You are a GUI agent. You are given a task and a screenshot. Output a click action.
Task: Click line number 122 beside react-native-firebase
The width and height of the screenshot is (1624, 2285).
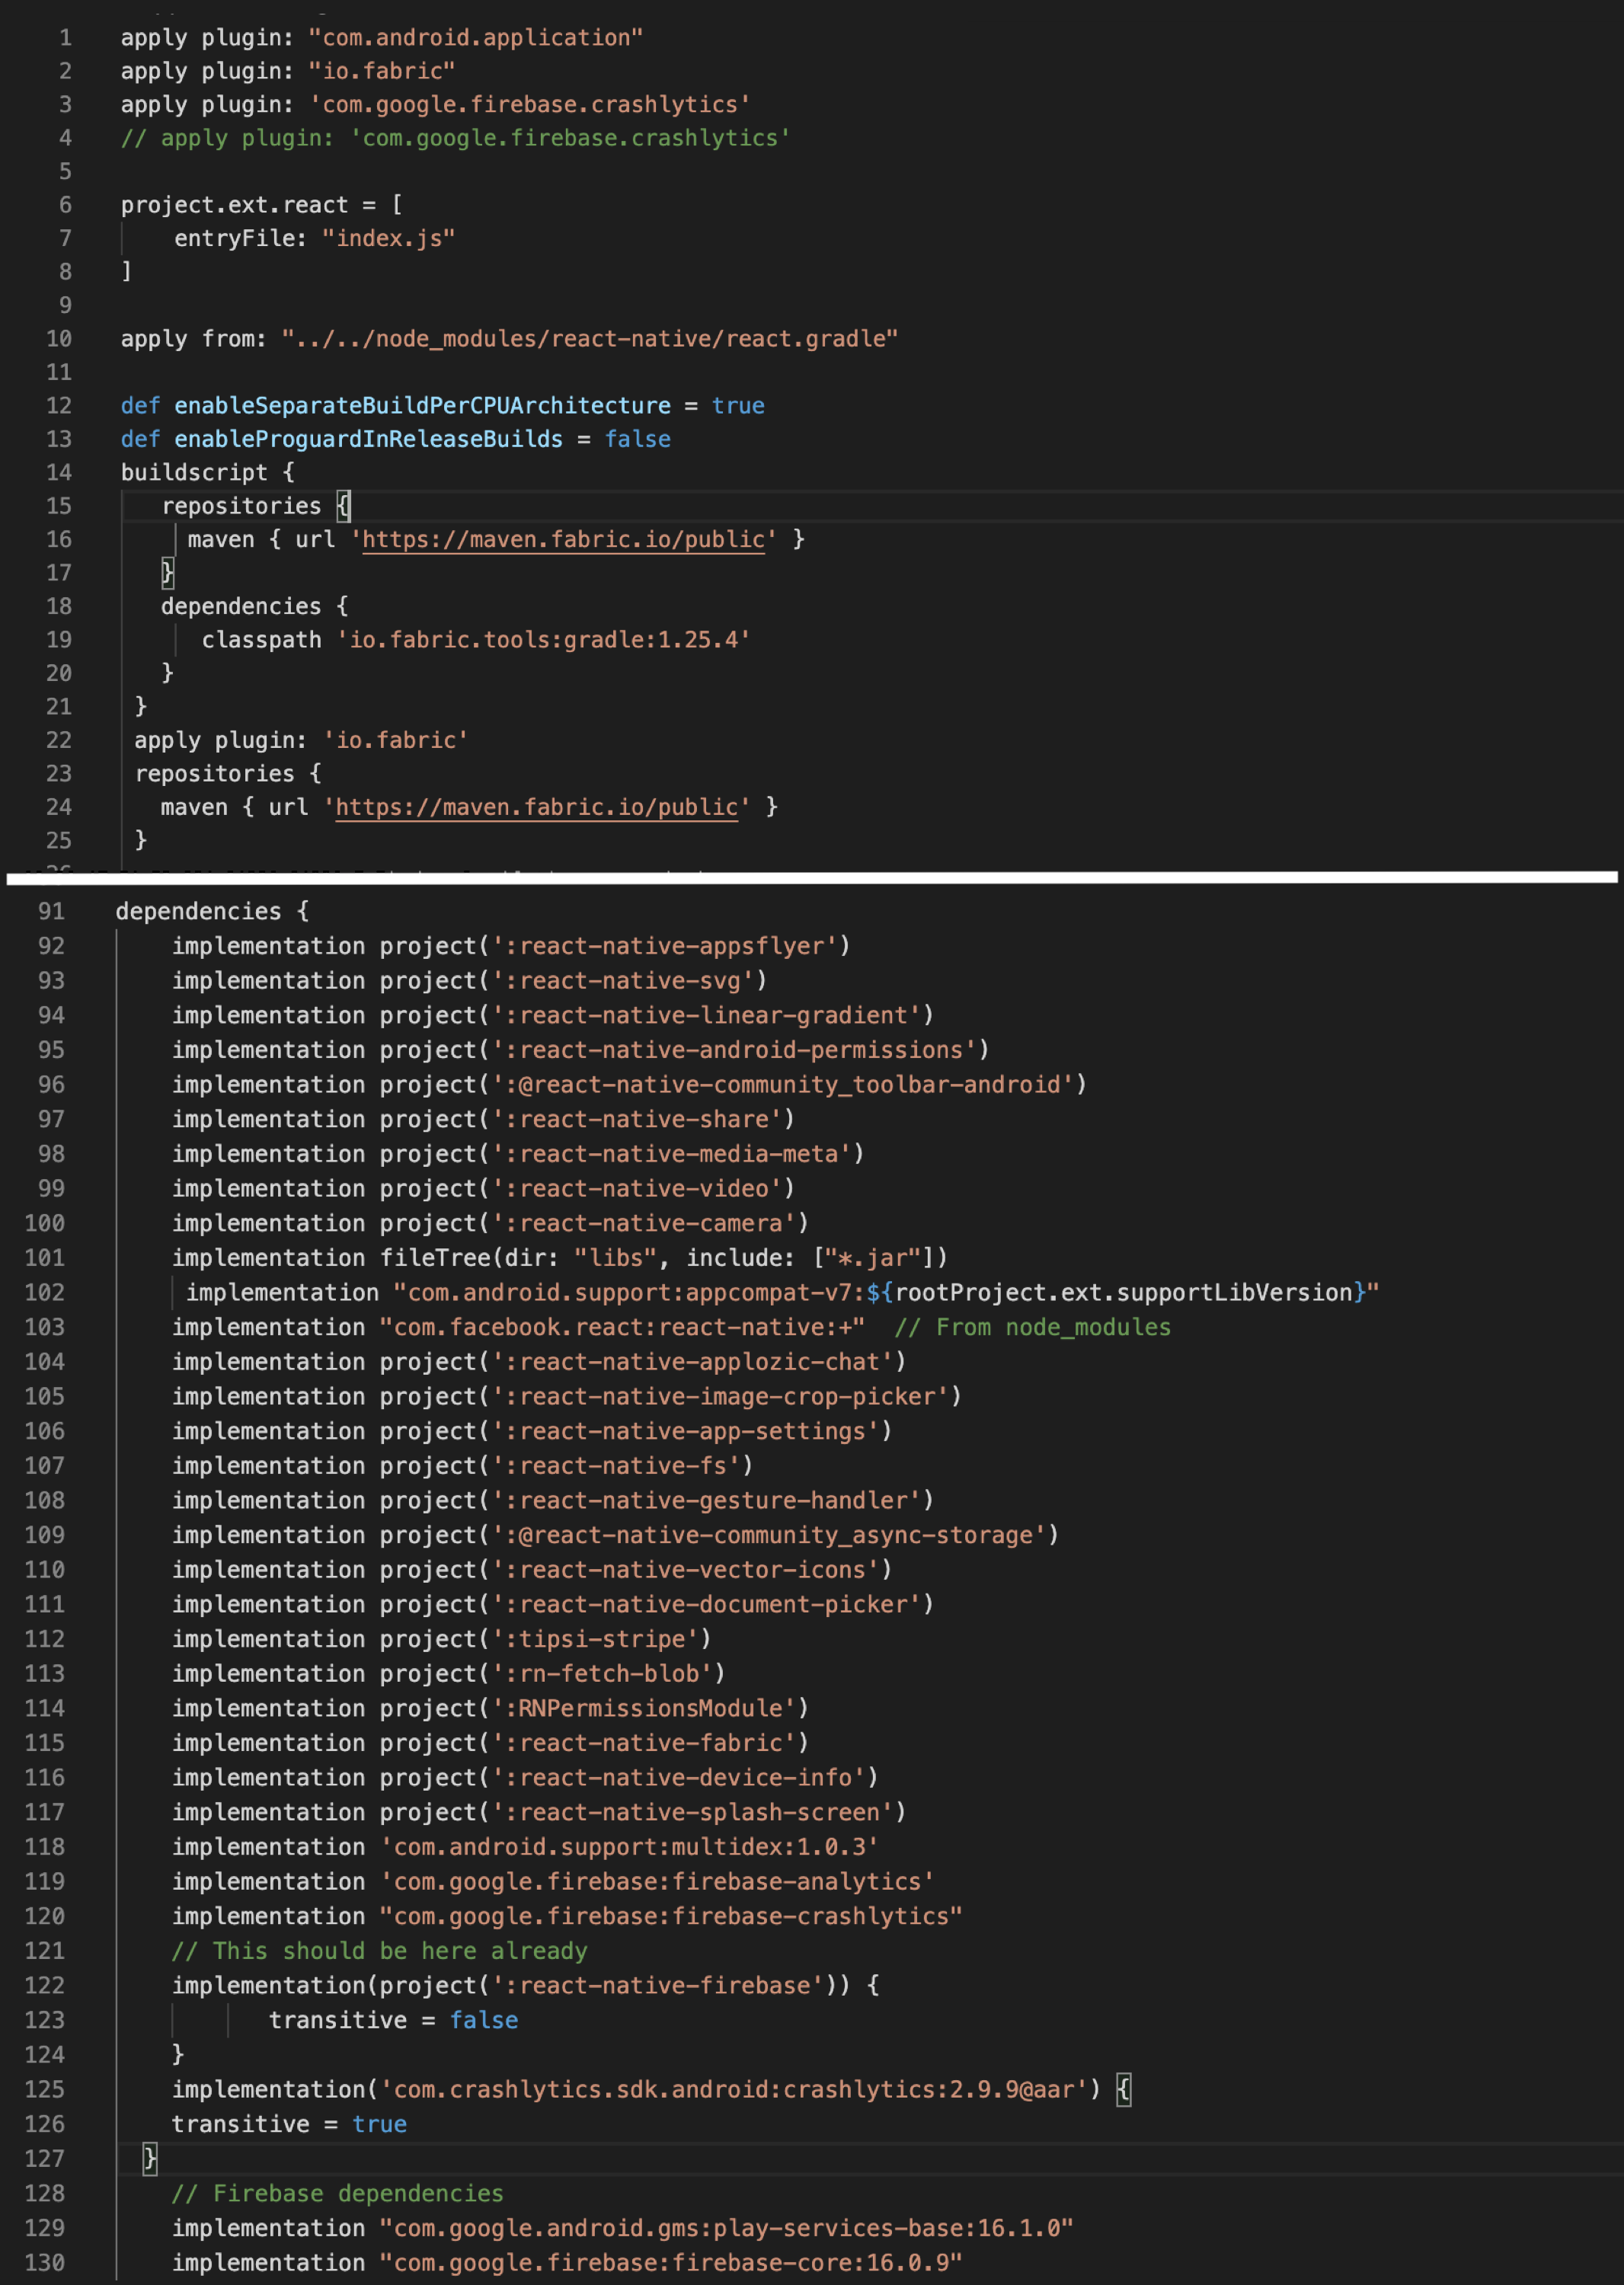[45, 1985]
